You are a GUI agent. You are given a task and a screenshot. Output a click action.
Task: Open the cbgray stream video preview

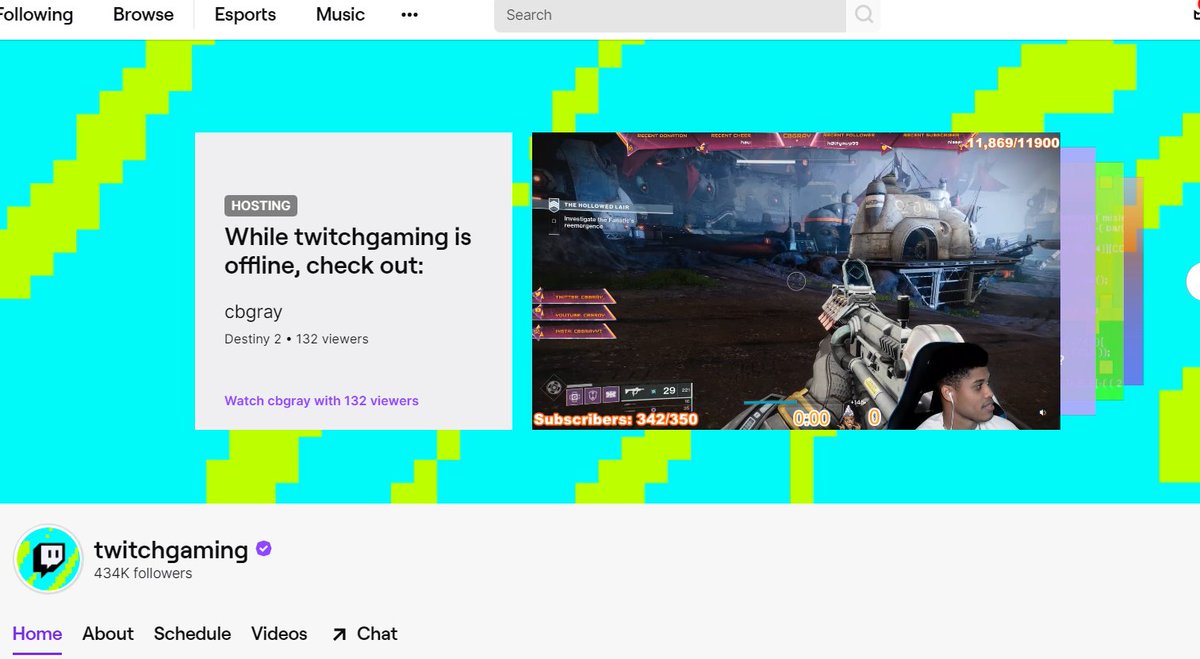click(x=795, y=281)
